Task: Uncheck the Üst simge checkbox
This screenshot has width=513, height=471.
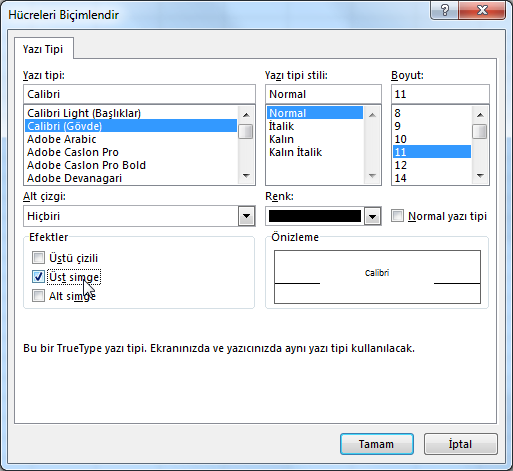Action: [x=38, y=277]
